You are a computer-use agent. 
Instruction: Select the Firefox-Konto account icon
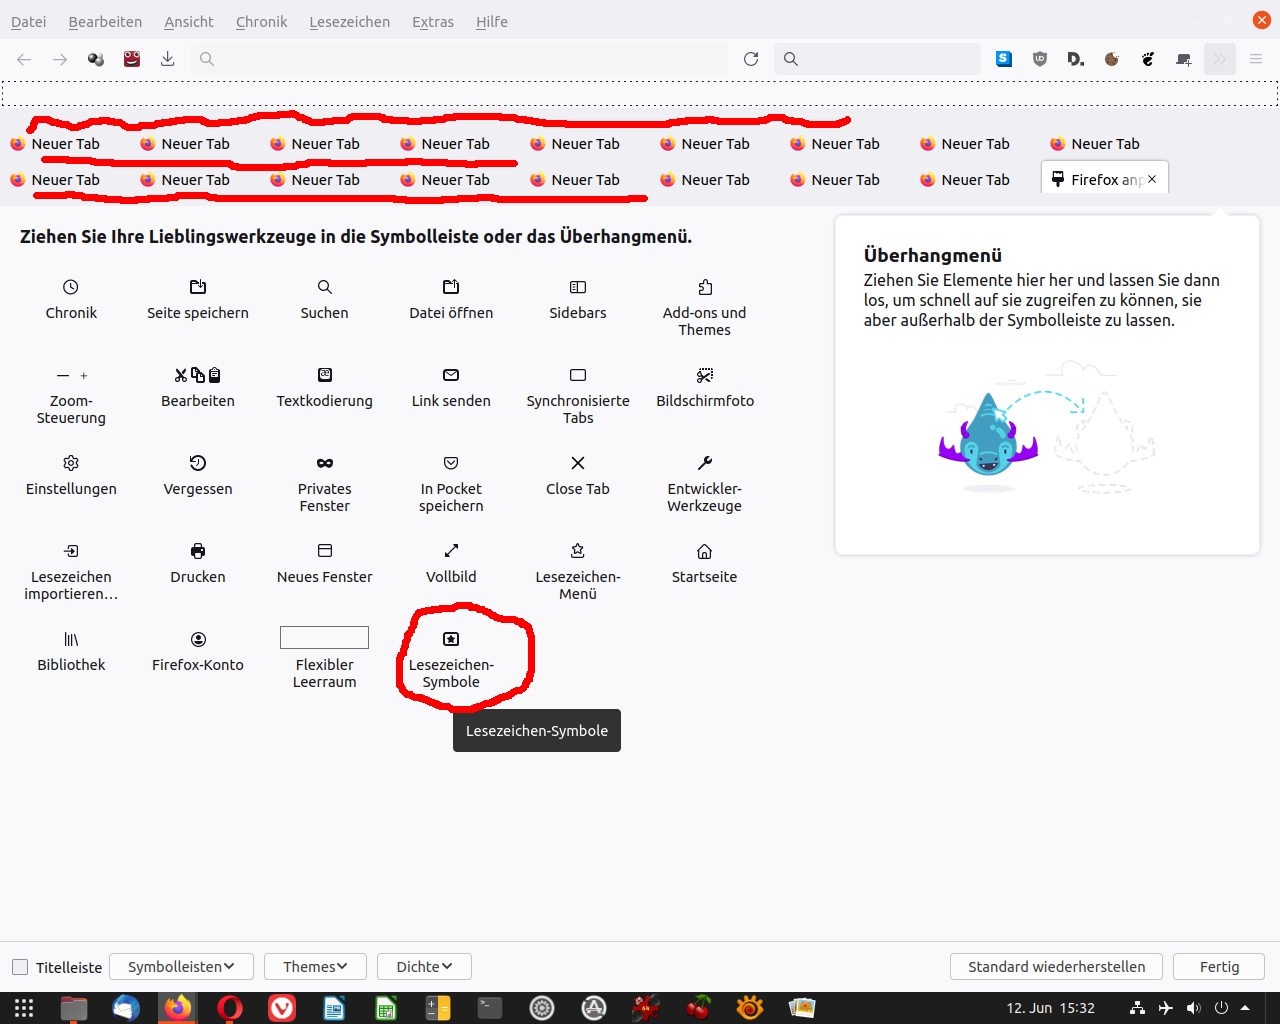[x=198, y=639]
